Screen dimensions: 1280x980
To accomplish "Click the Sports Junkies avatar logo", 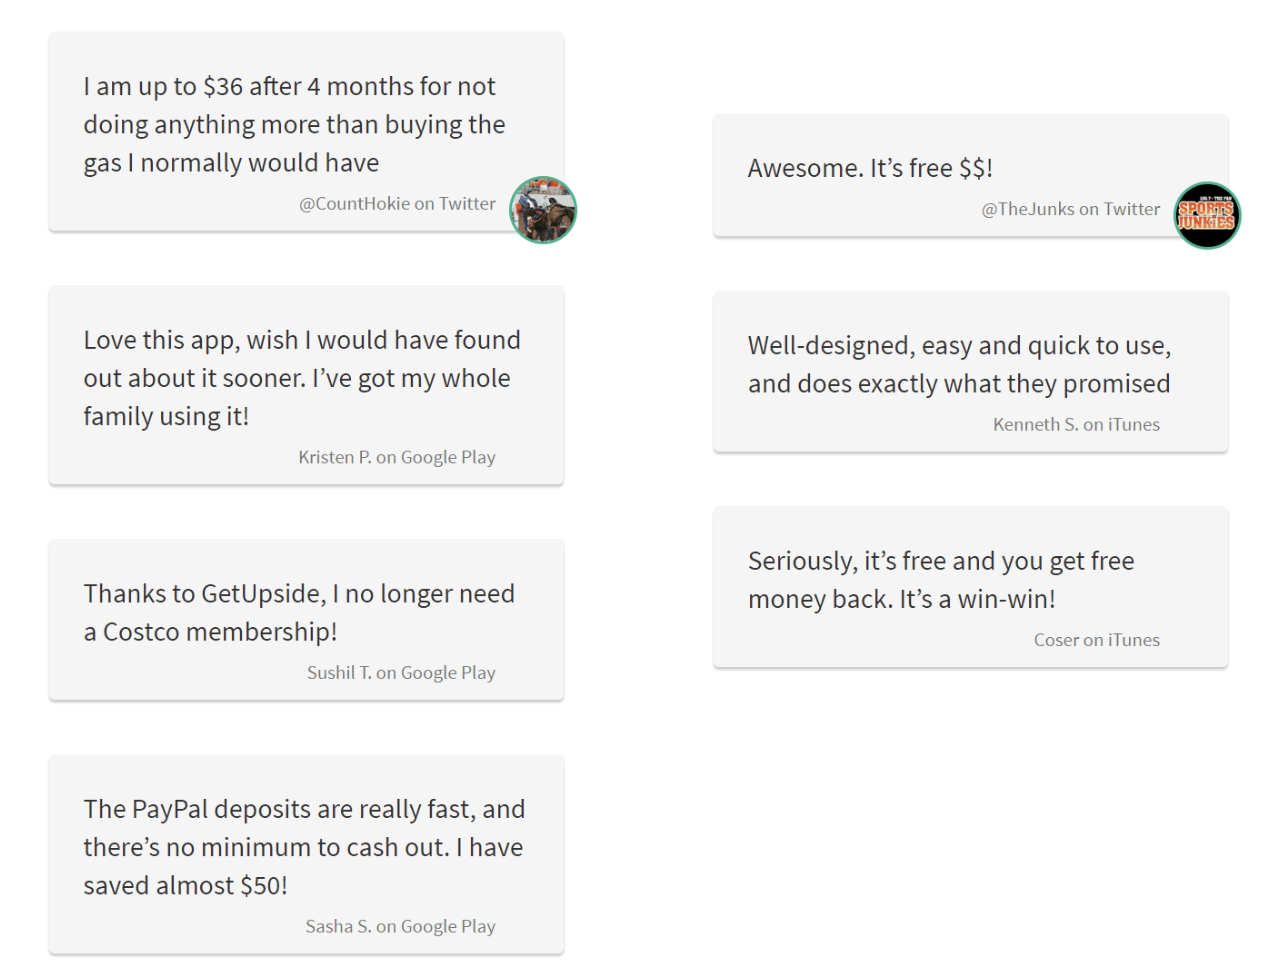I will point(1207,216).
